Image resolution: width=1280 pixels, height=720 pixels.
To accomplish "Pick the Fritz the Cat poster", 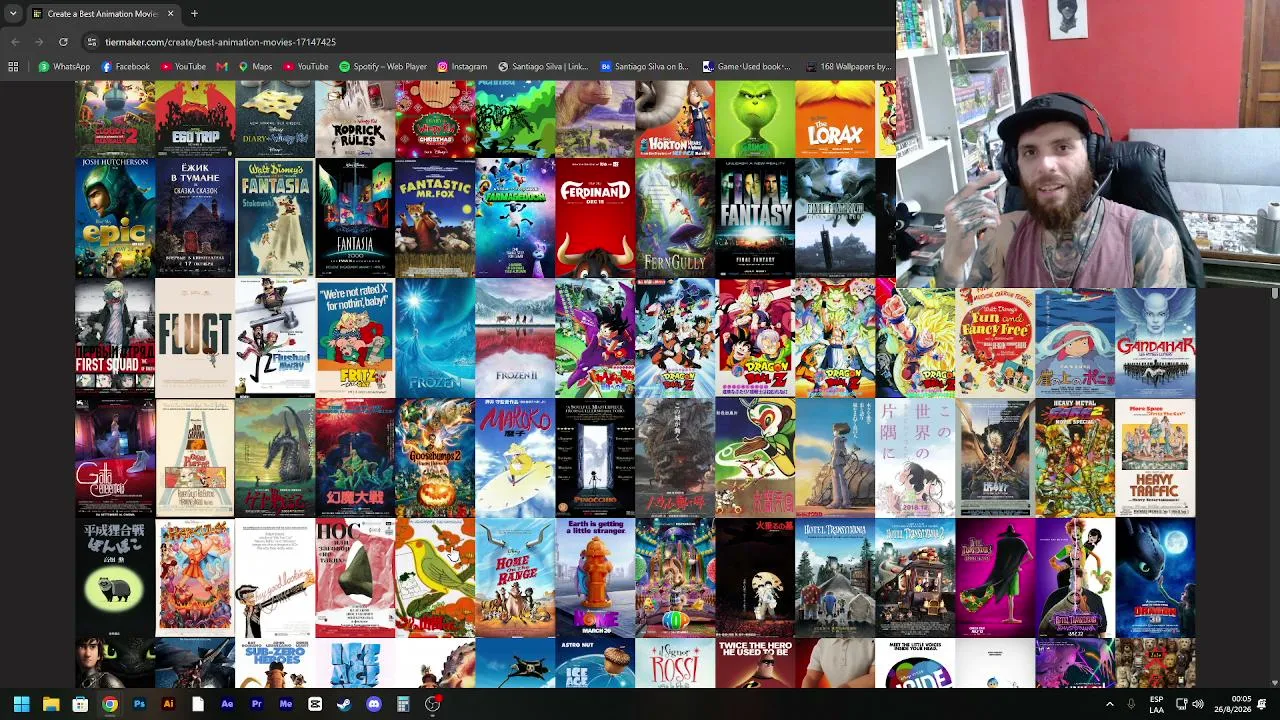I will (x=355, y=338).
